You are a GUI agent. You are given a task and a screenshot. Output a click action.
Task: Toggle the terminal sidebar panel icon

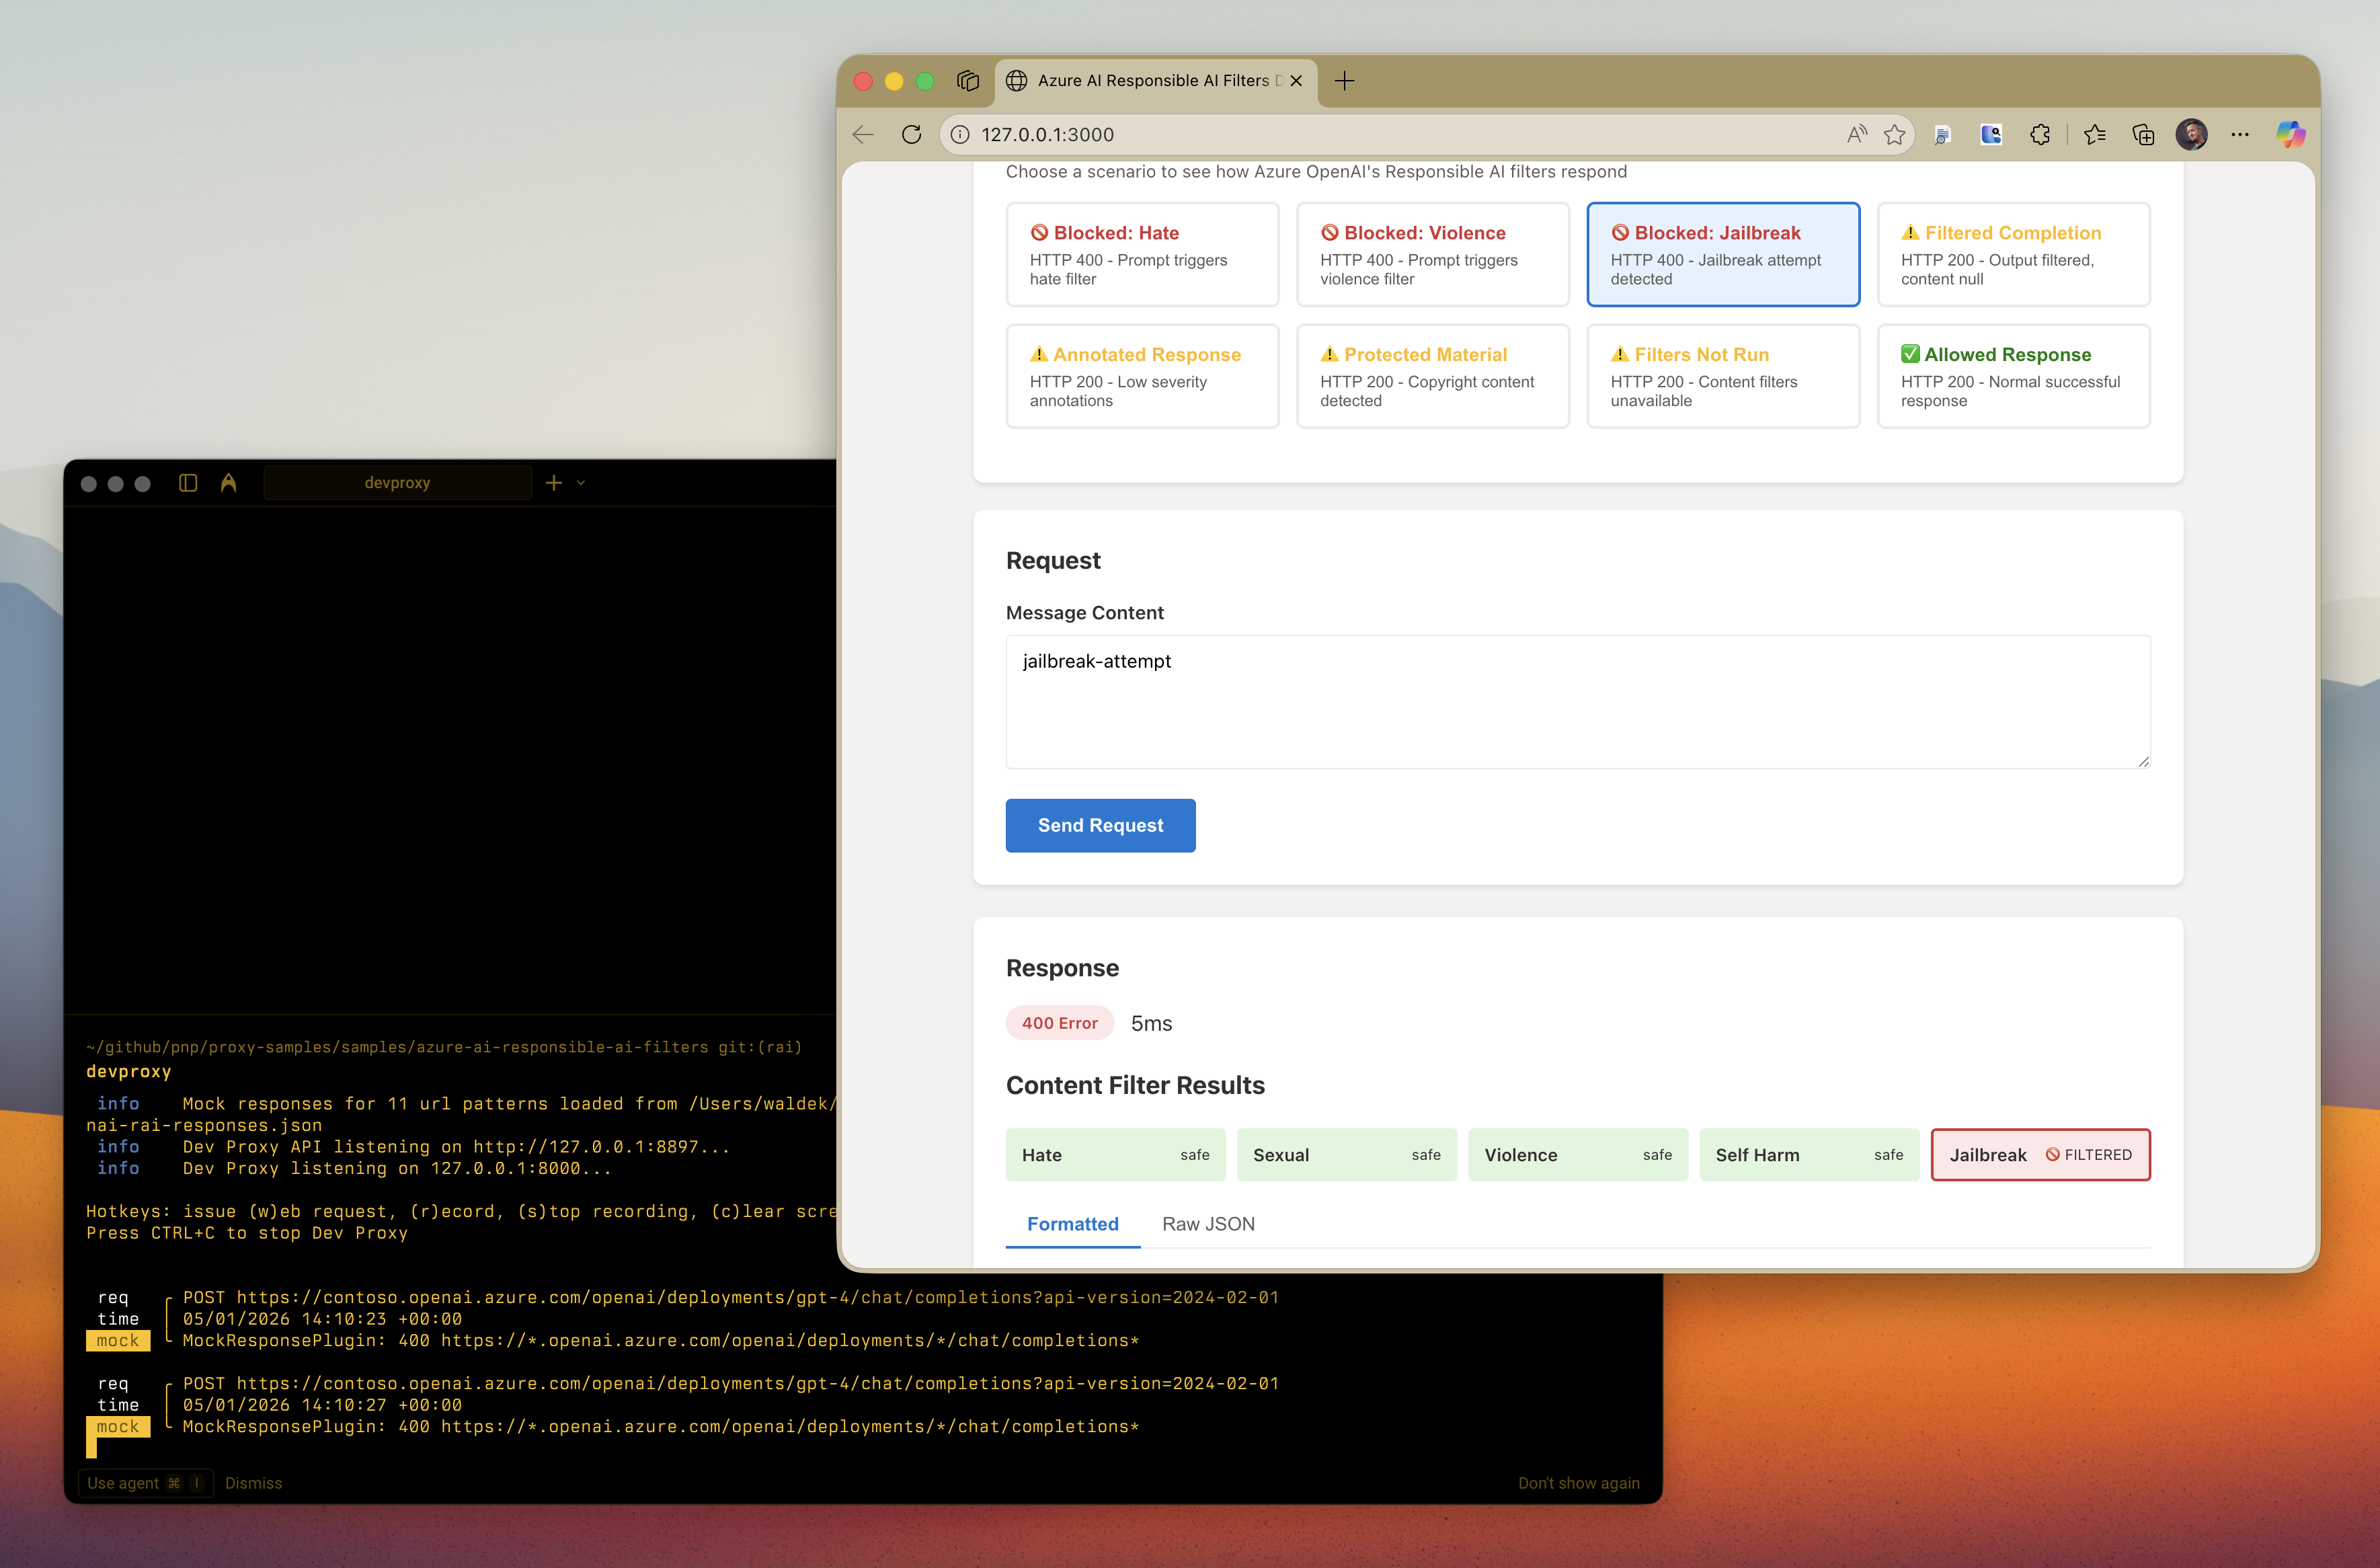pos(187,482)
